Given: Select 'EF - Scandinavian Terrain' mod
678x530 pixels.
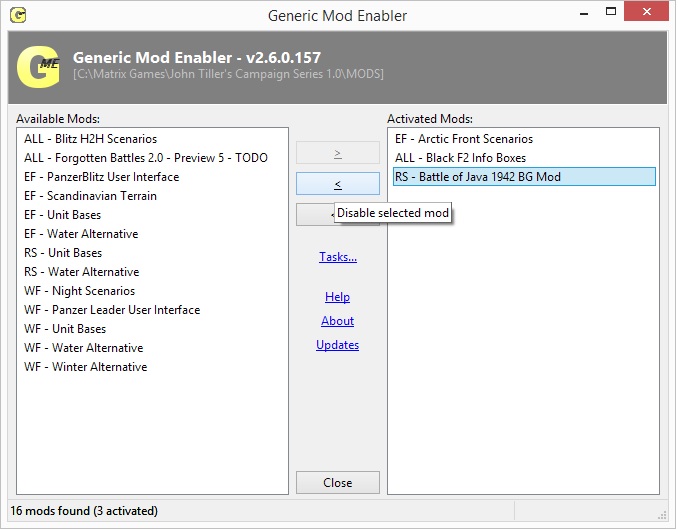Looking at the screenshot, I should pos(90,196).
